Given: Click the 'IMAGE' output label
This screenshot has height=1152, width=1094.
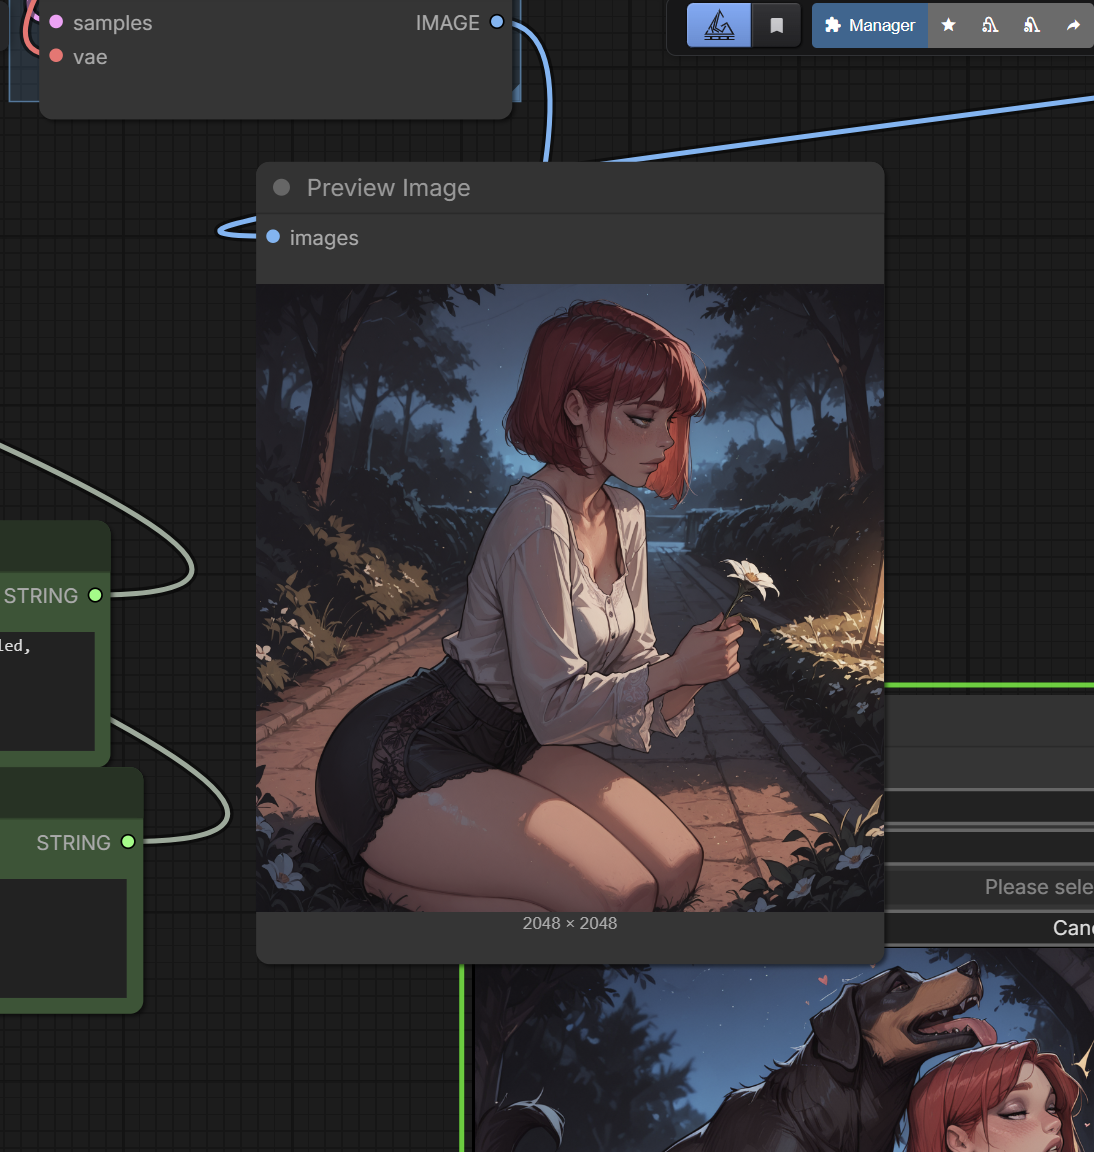Looking at the screenshot, I should [x=447, y=23].
